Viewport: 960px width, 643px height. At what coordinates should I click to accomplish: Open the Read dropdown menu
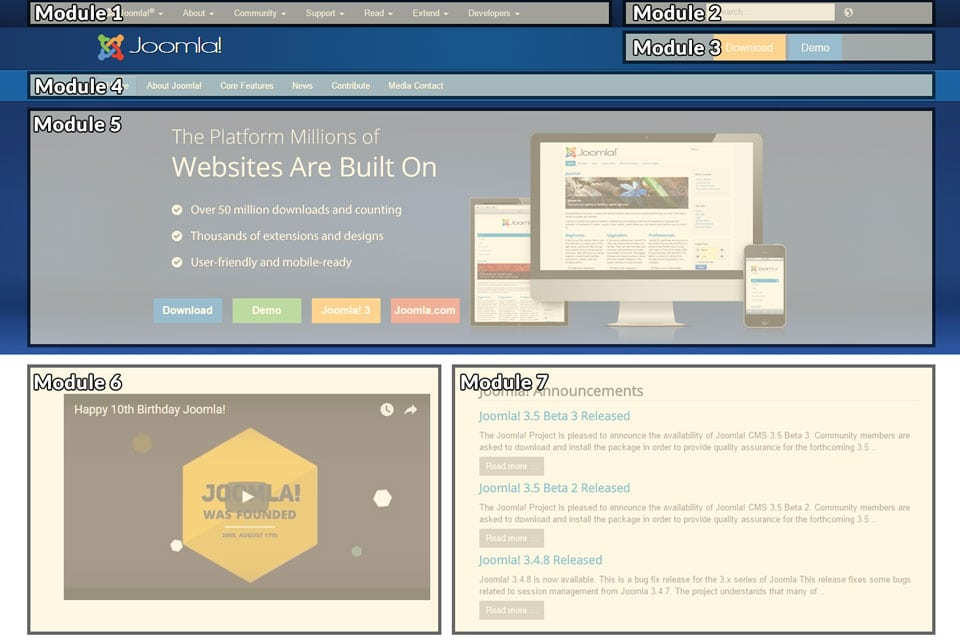pyautogui.click(x=378, y=13)
